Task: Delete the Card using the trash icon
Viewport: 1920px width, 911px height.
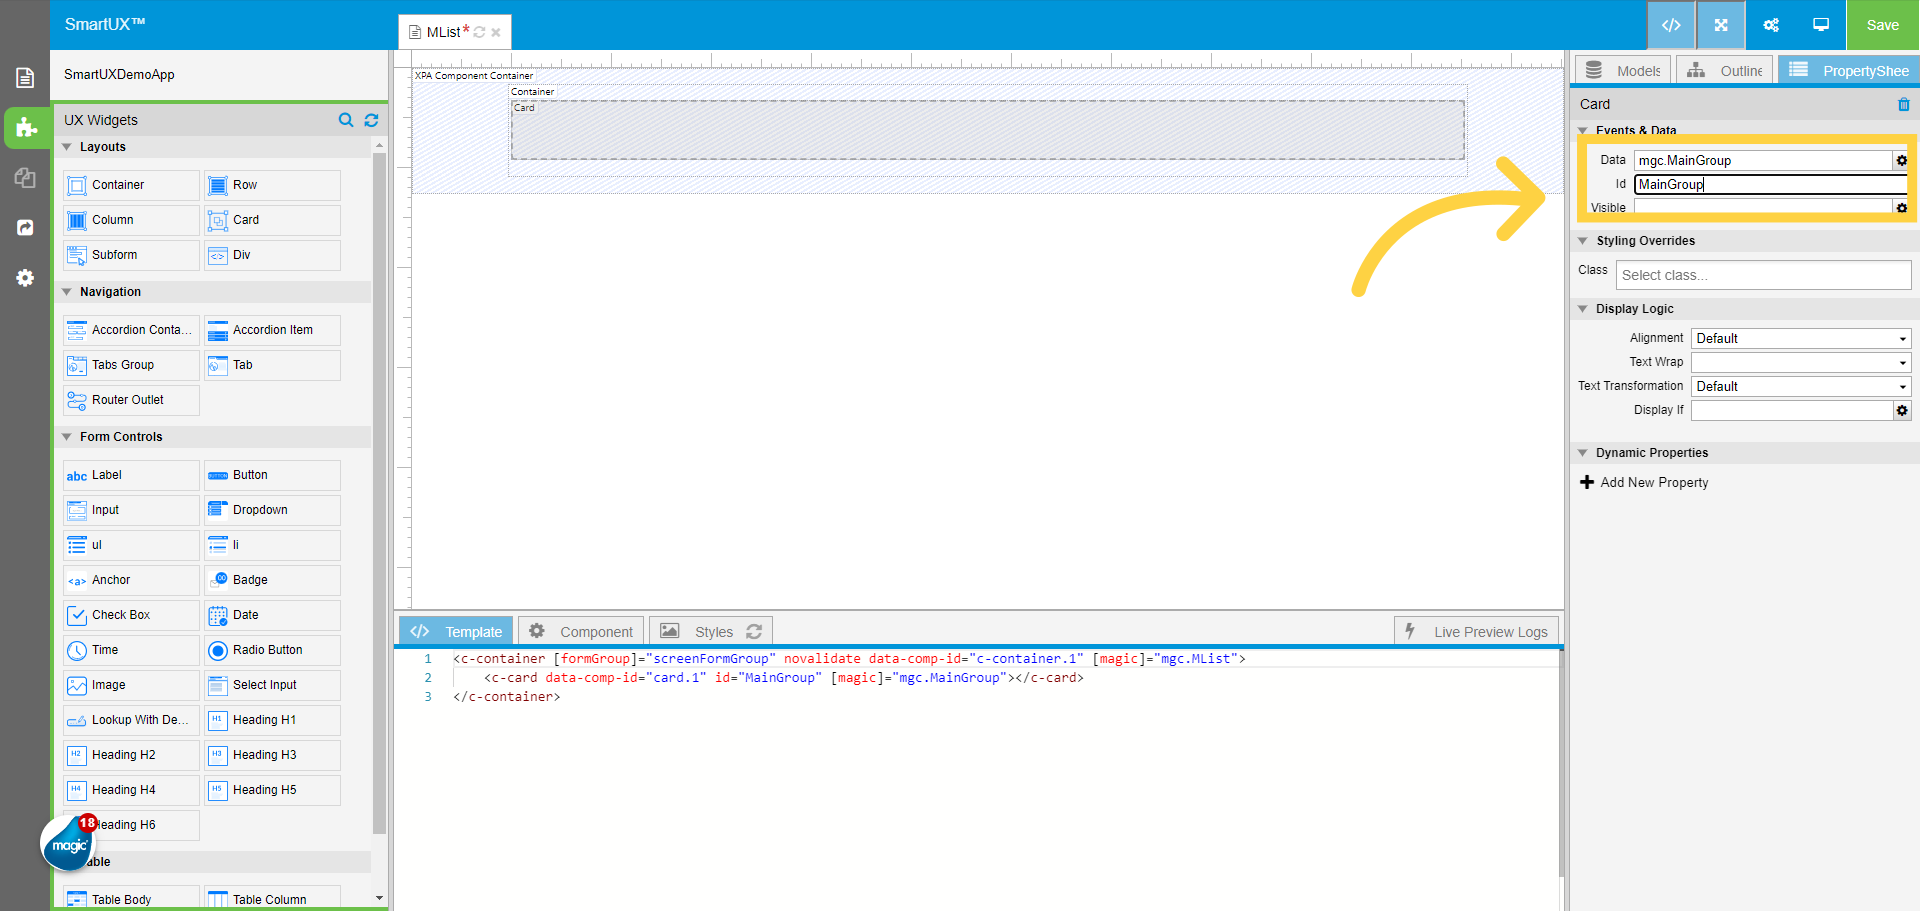Action: coord(1903,105)
